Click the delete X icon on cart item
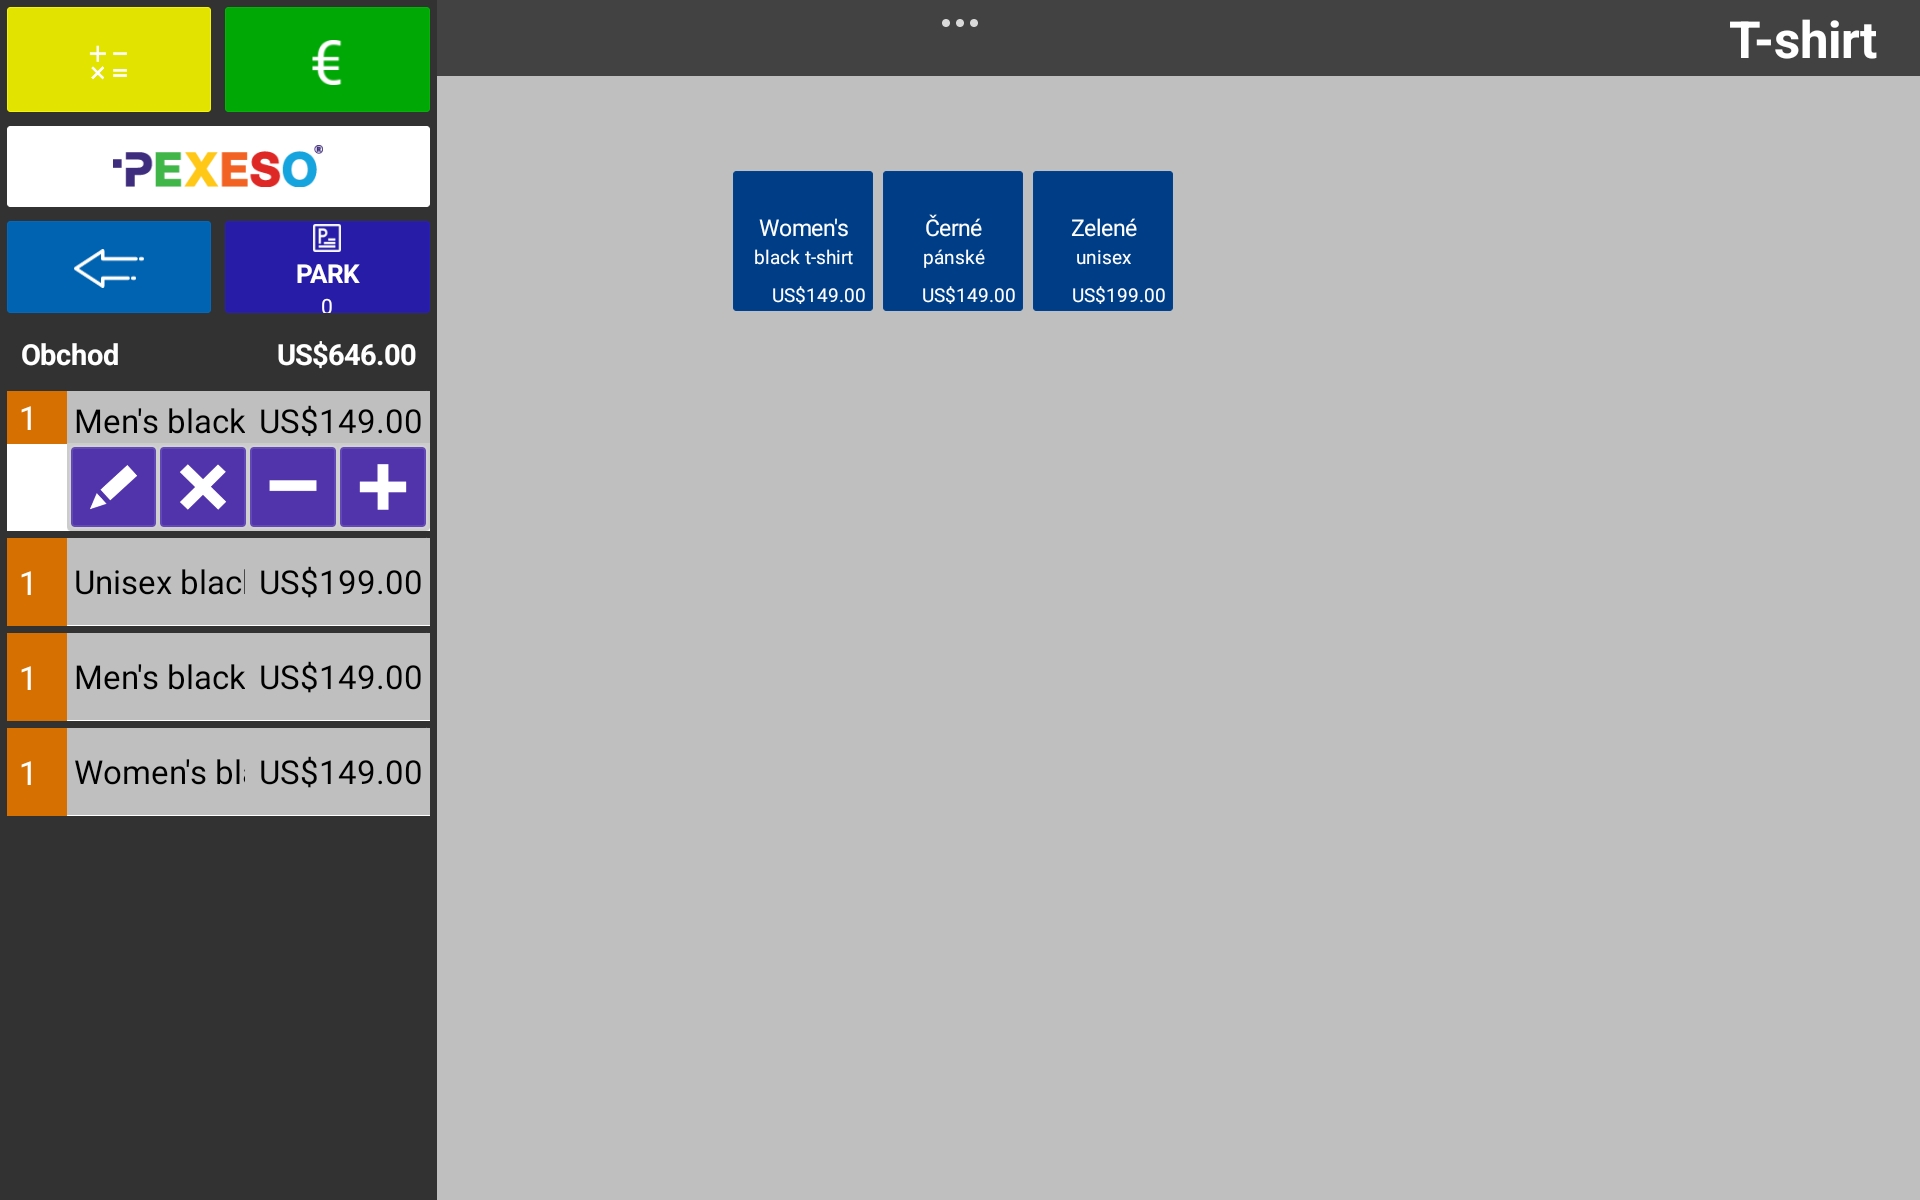The width and height of the screenshot is (1920, 1200). (x=200, y=485)
